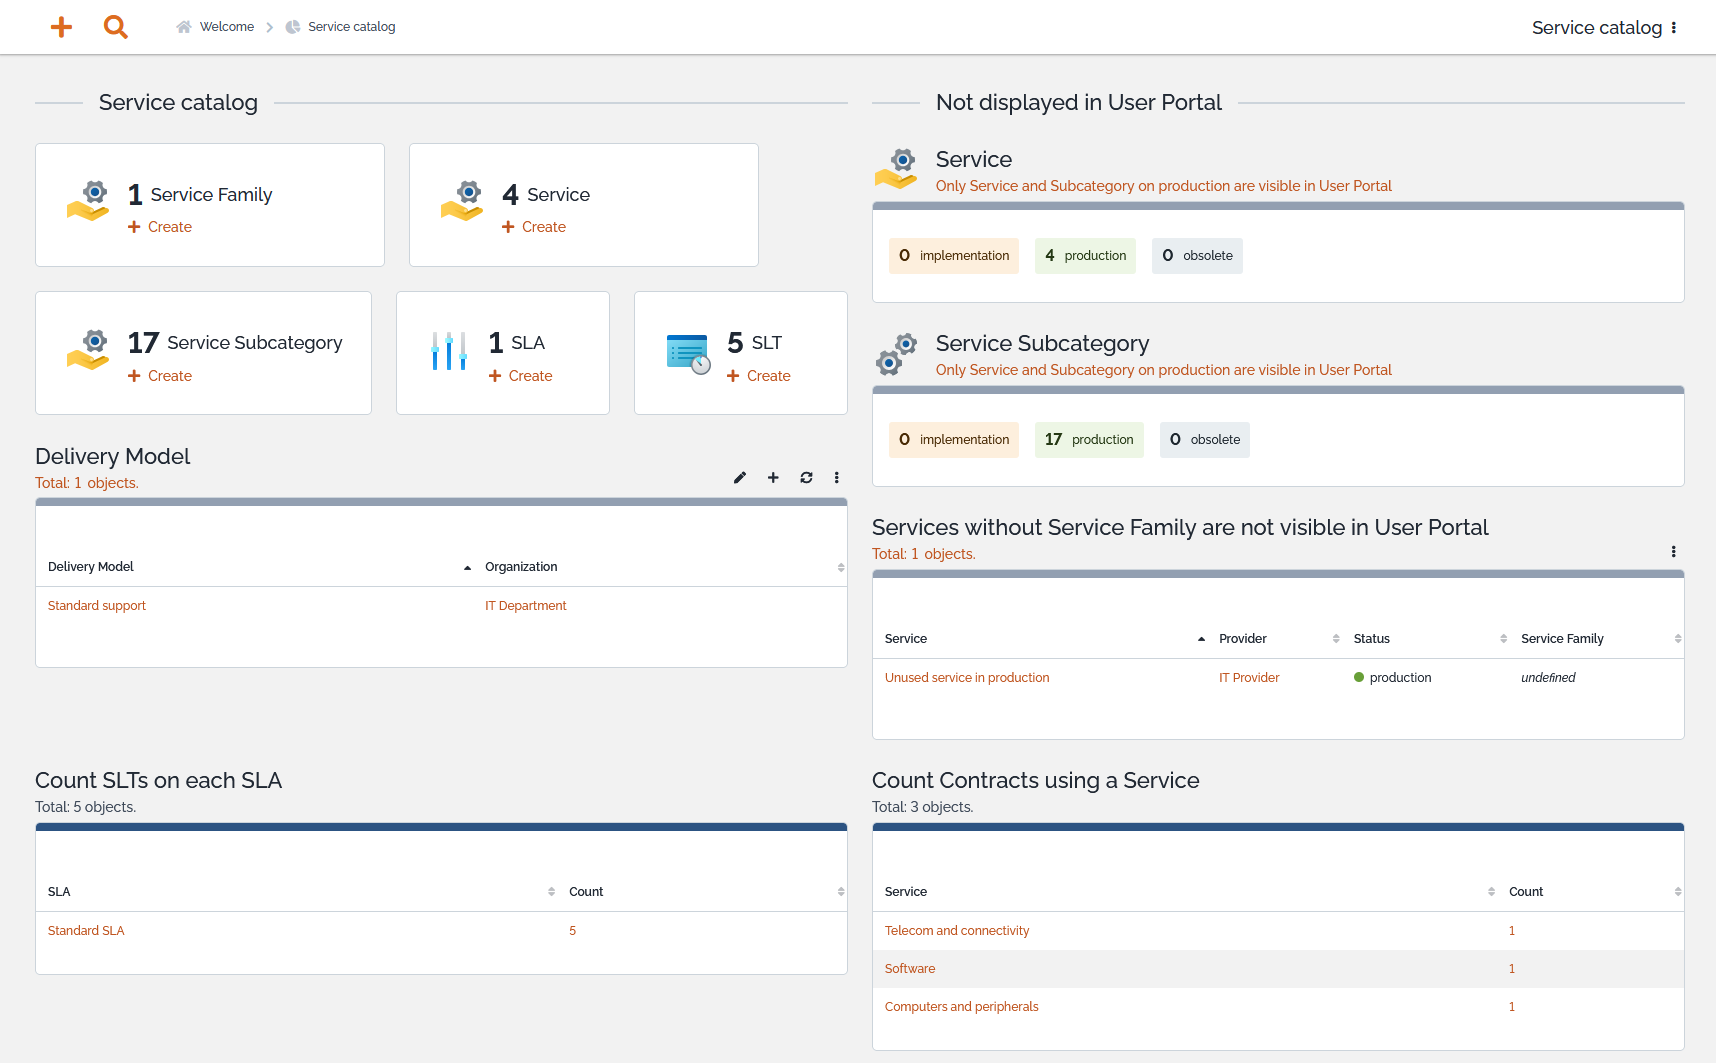Refresh the Delivery Model list

806,478
